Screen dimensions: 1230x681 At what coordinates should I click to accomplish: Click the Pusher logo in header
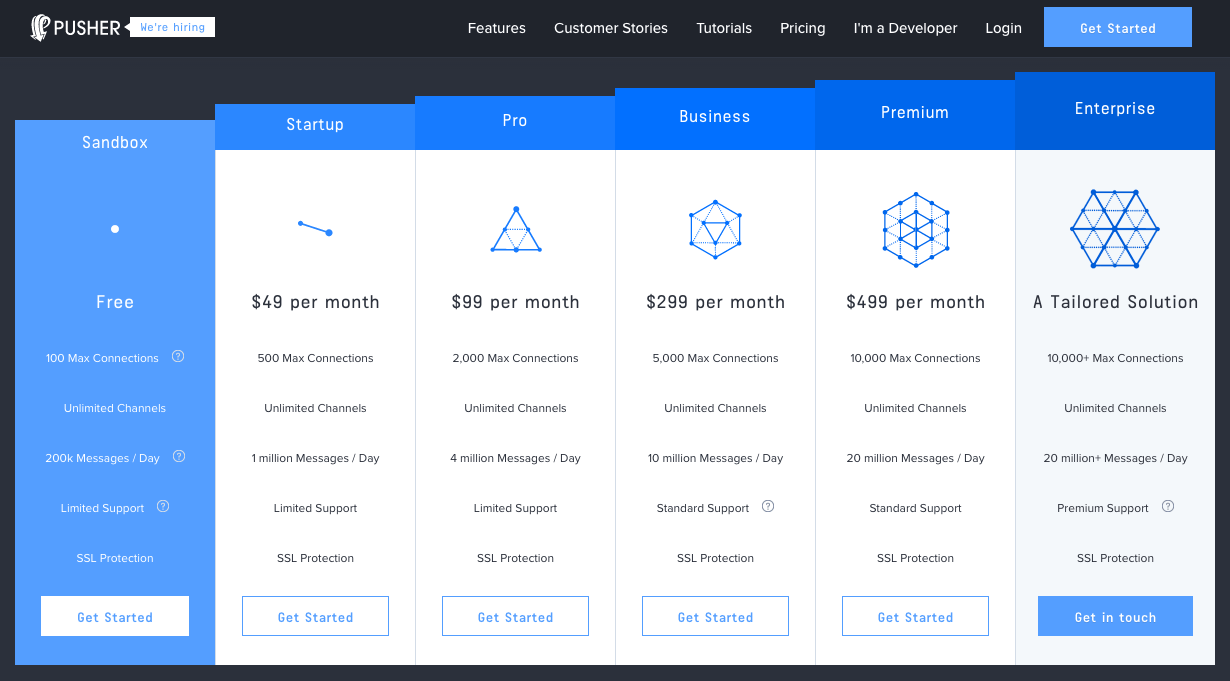point(77,28)
